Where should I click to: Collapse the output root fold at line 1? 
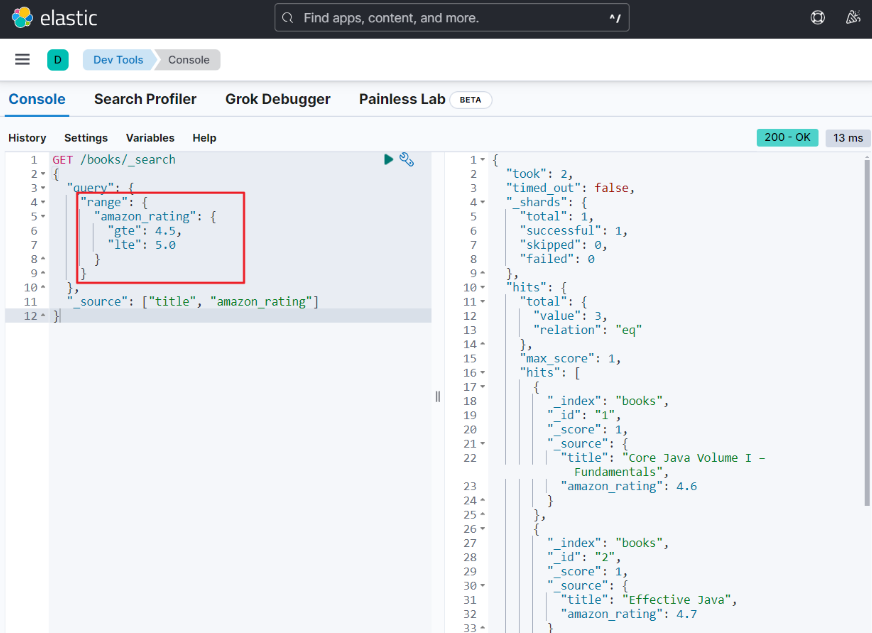tap(483, 160)
